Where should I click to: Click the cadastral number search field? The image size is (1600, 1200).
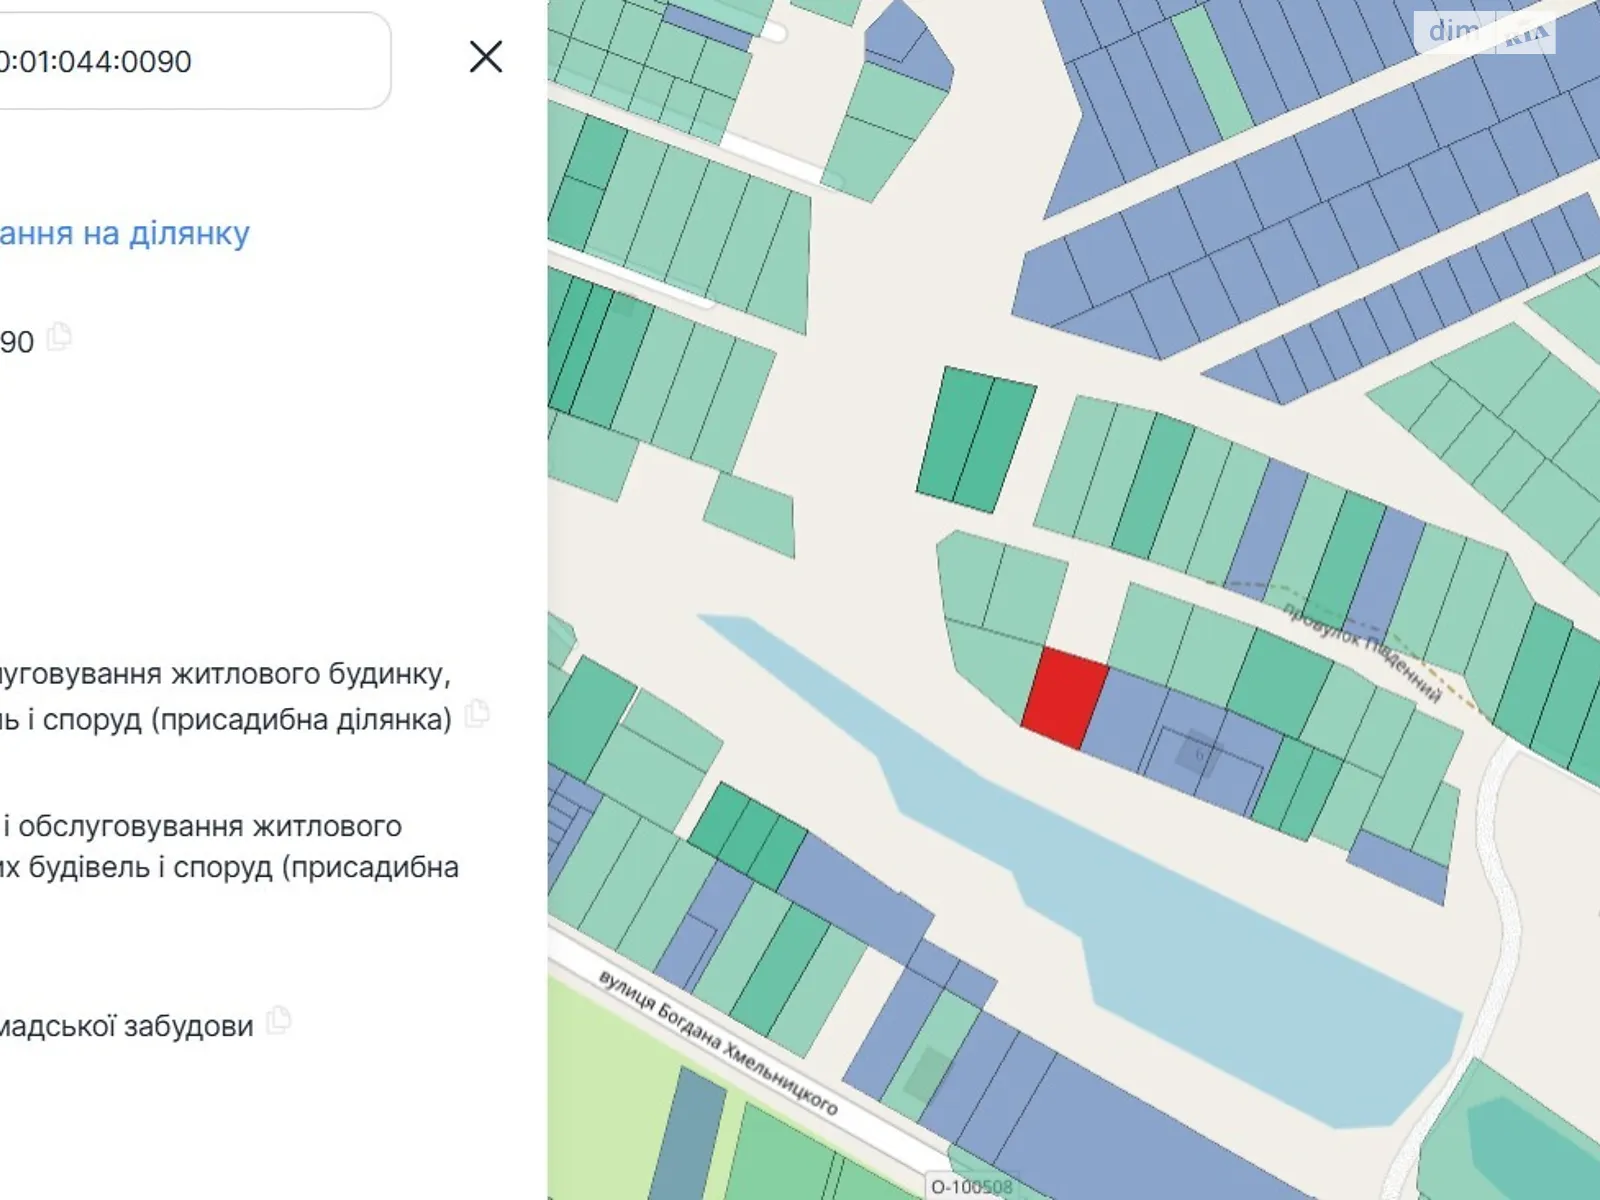(190, 61)
